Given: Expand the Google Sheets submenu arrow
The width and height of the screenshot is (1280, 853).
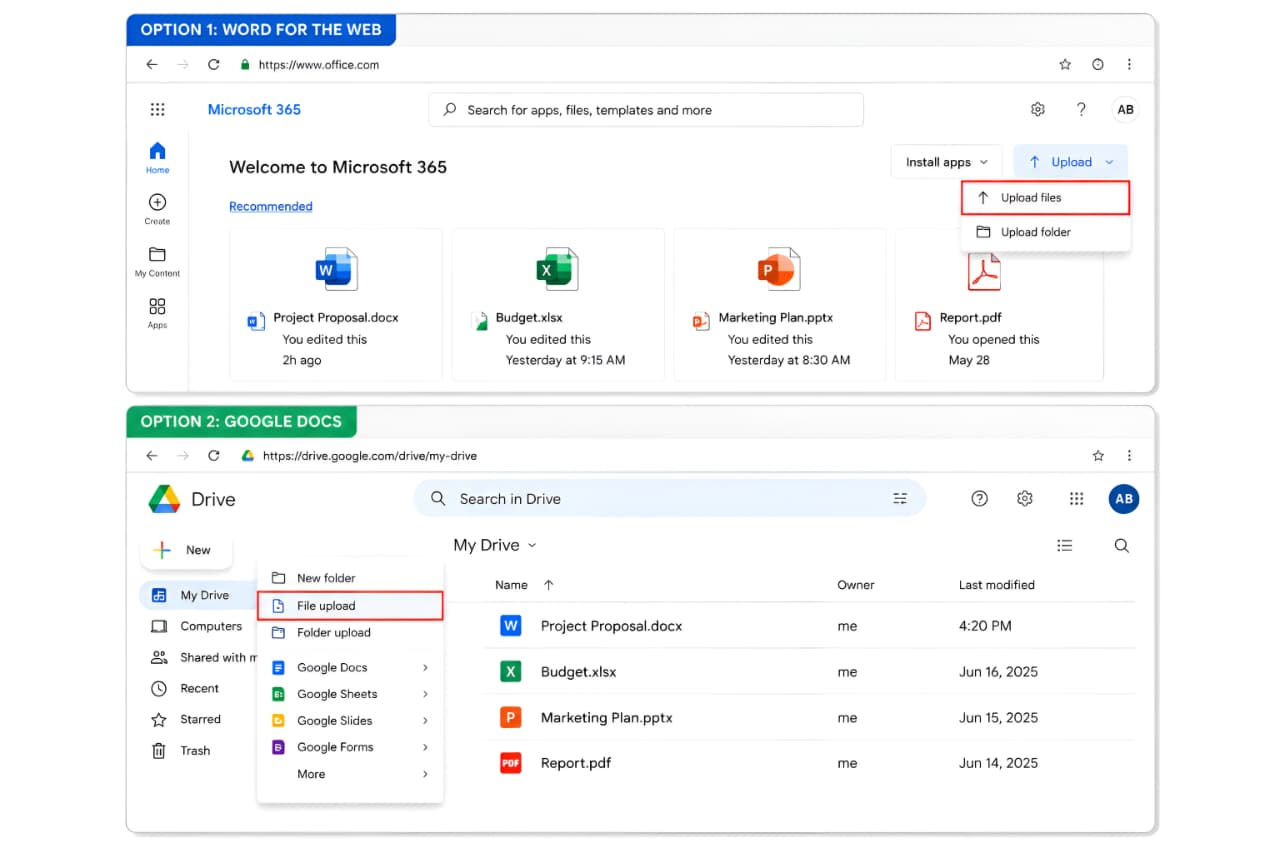Looking at the screenshot, I should pyautogui.click(x=425, y=694).
